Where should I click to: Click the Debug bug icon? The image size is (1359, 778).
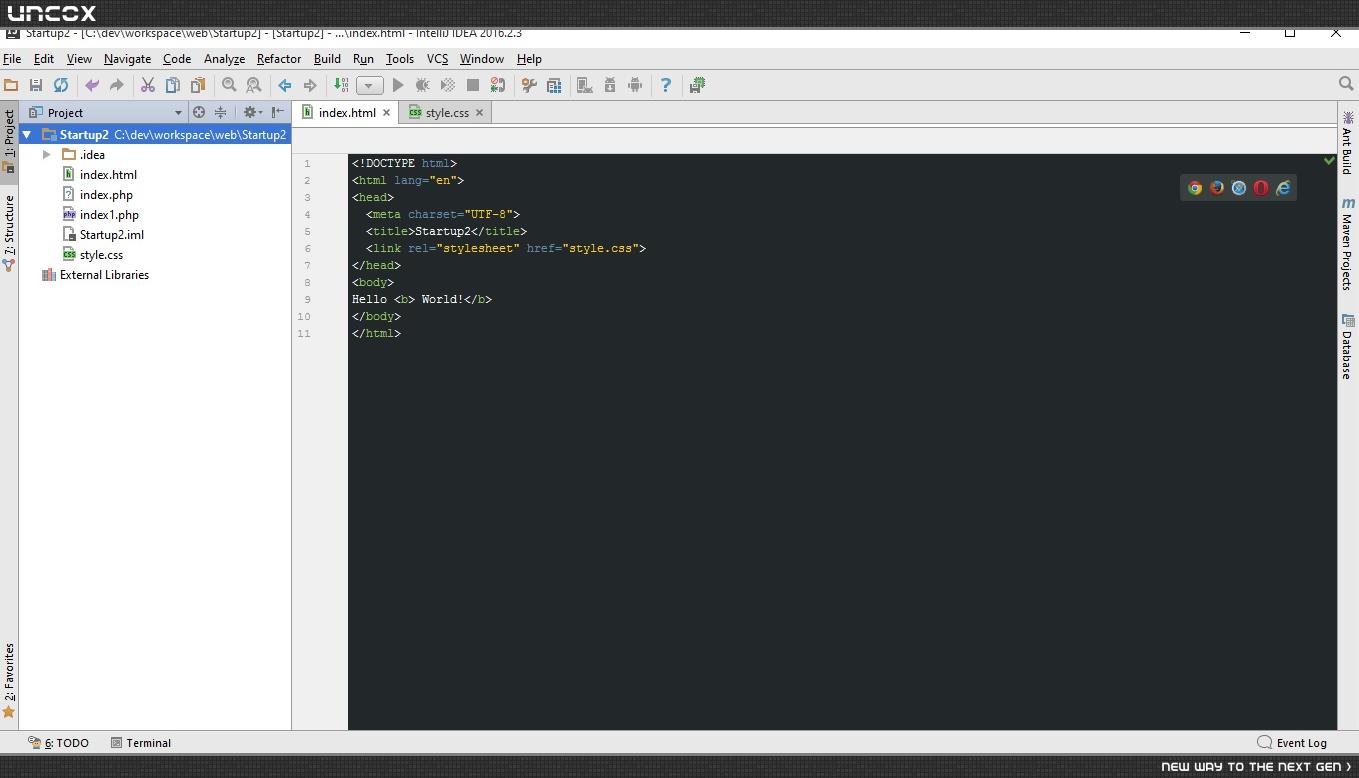coord(423,85)
